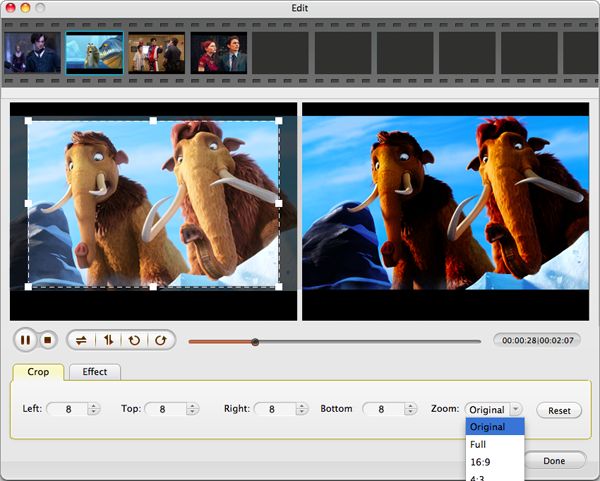
Task: Click bottom-center crop handle
Action: point(153,286)
